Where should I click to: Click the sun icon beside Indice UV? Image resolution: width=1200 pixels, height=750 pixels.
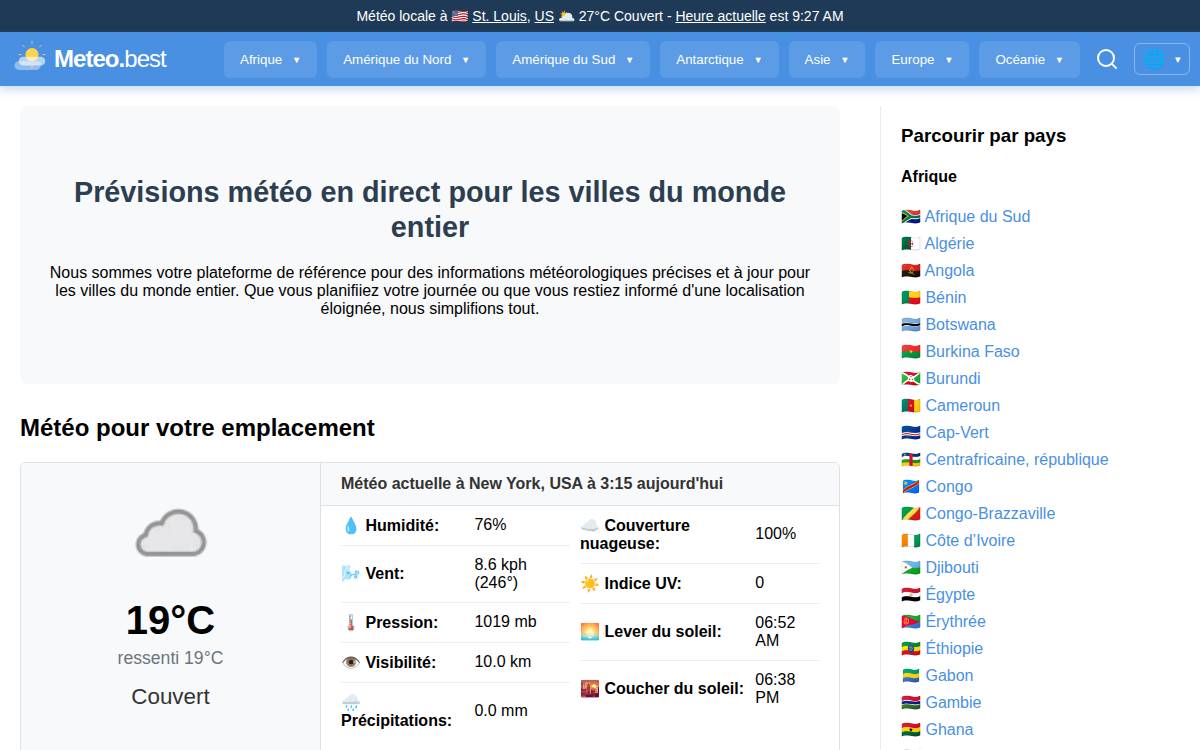point(590,583)
